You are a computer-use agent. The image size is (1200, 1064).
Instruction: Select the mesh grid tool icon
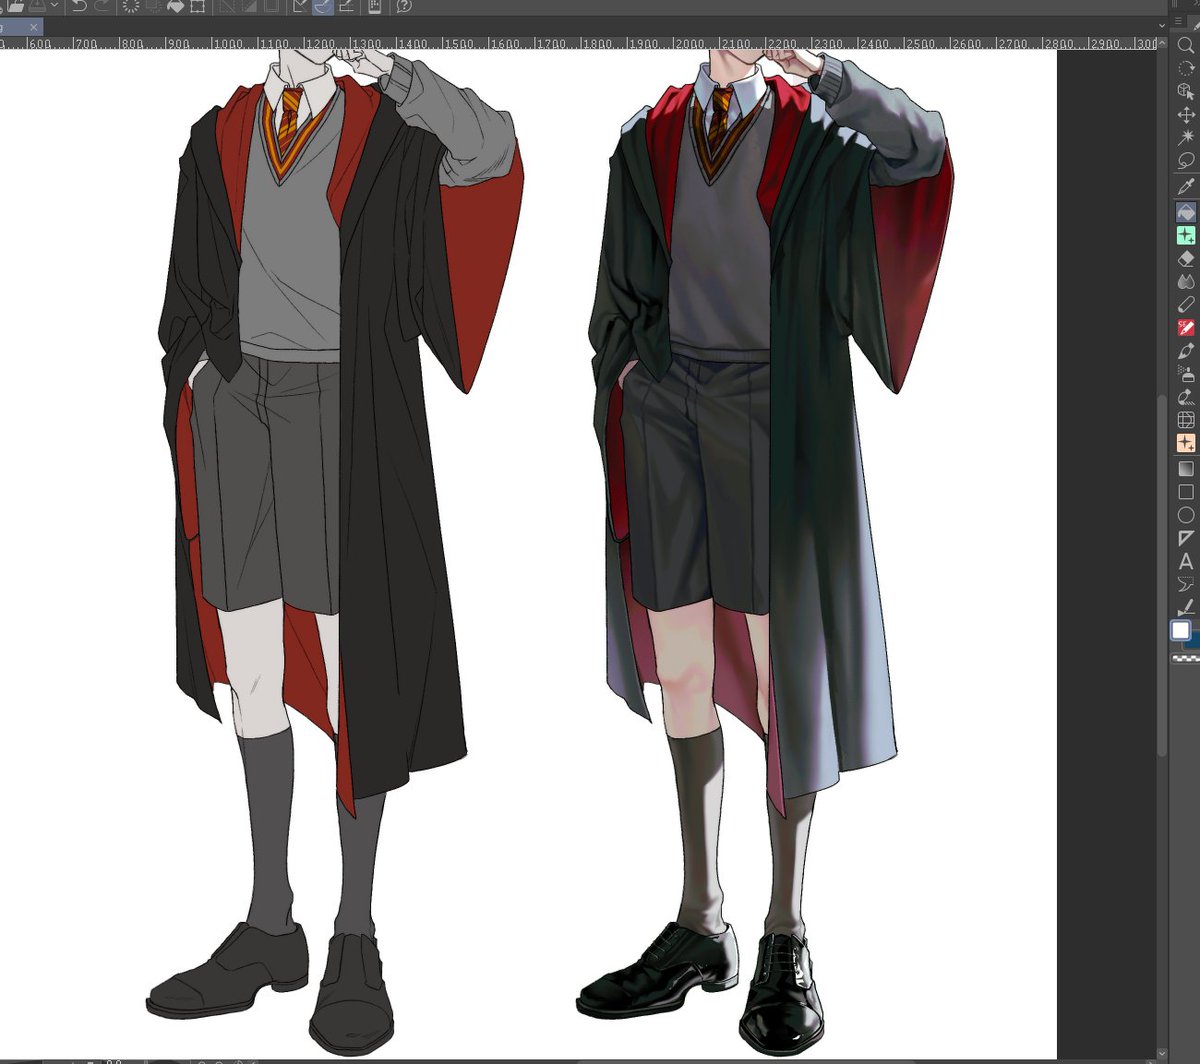pos(1186,420)
